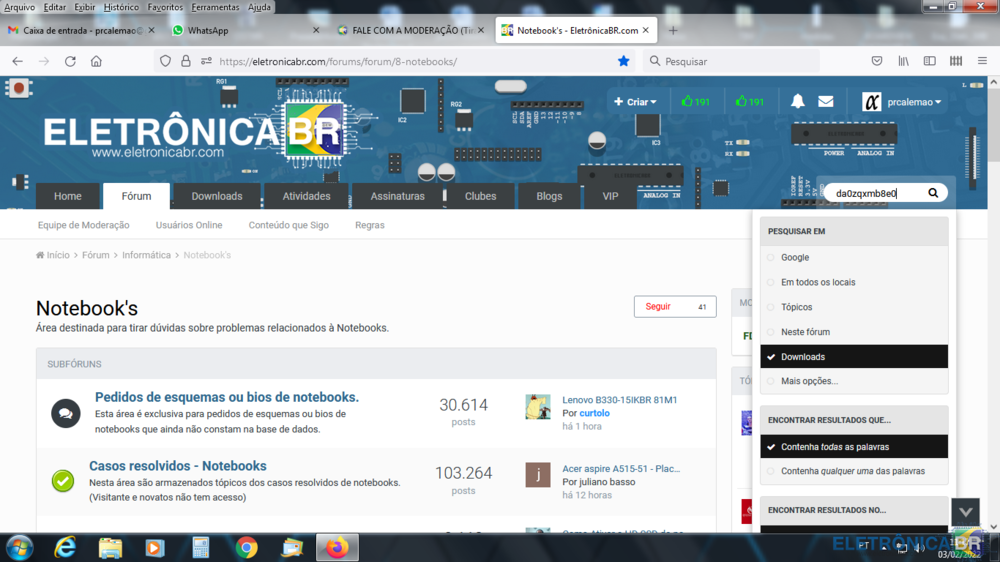Click Informática in the breadcrumb
Screen dimensions: 1000x562
[146, 255]
